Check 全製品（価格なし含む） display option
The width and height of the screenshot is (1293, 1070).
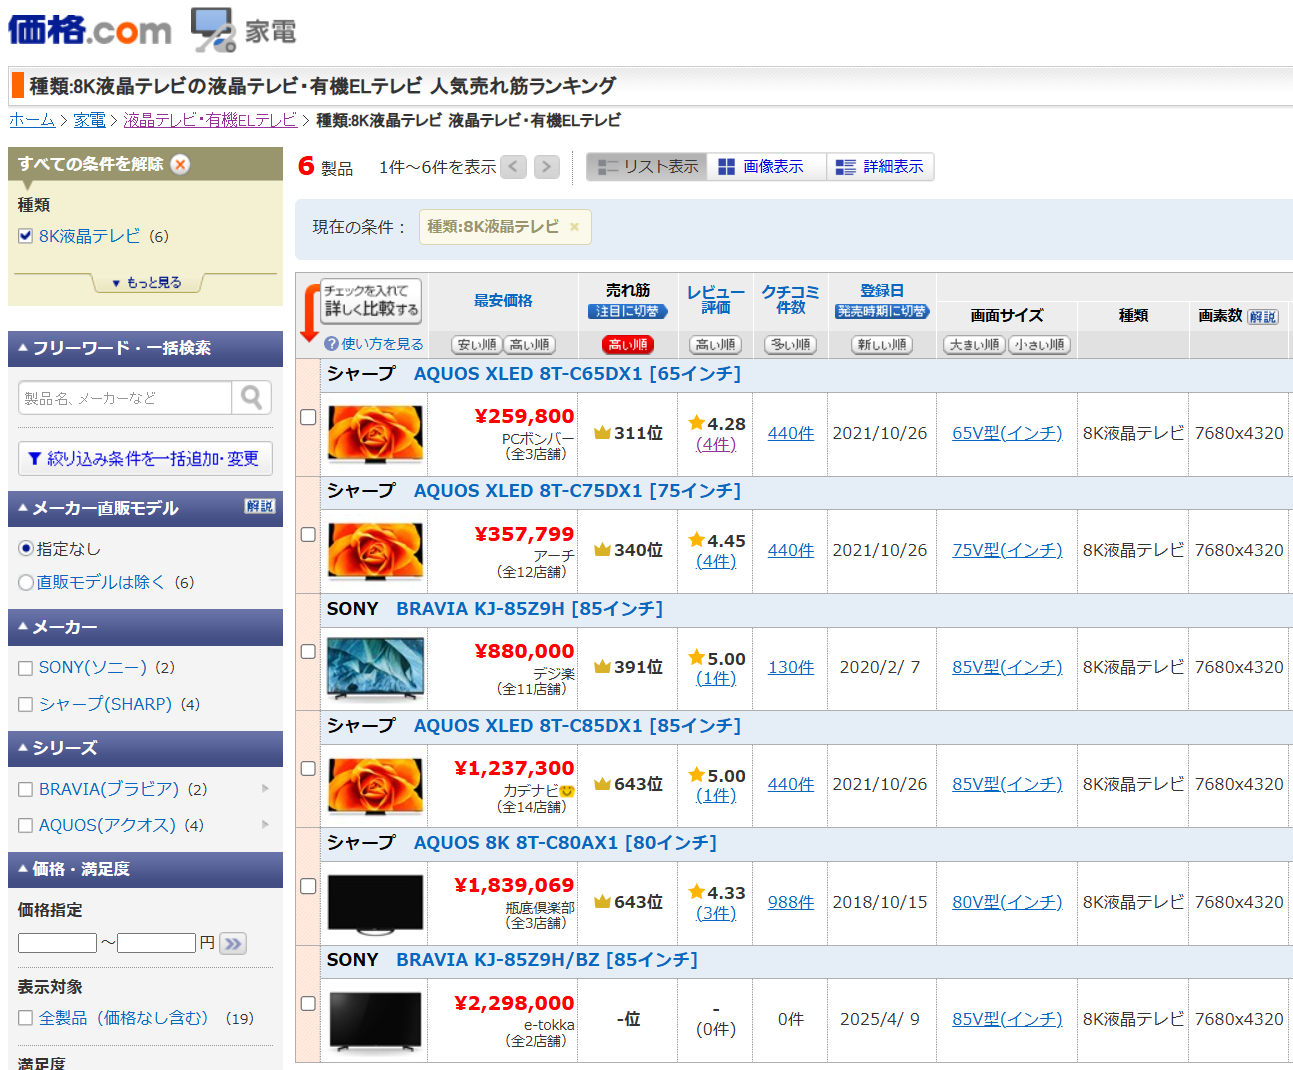(26, 1018)
